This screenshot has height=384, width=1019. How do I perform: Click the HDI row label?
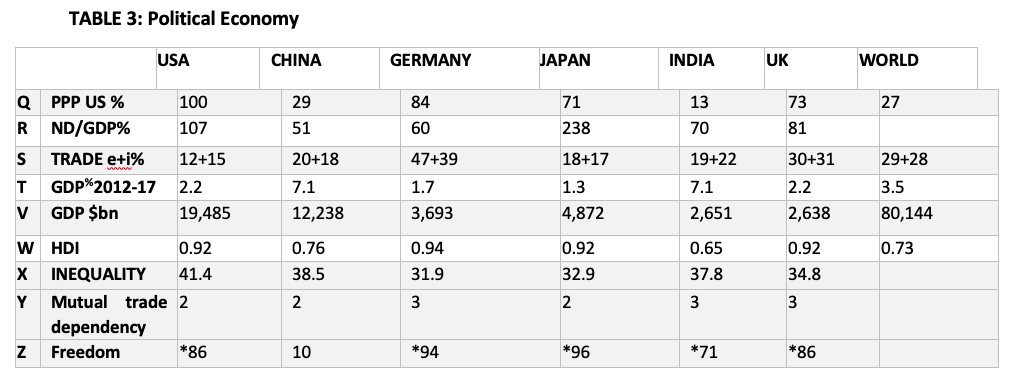pyautogui.click(x=64, y=248)
